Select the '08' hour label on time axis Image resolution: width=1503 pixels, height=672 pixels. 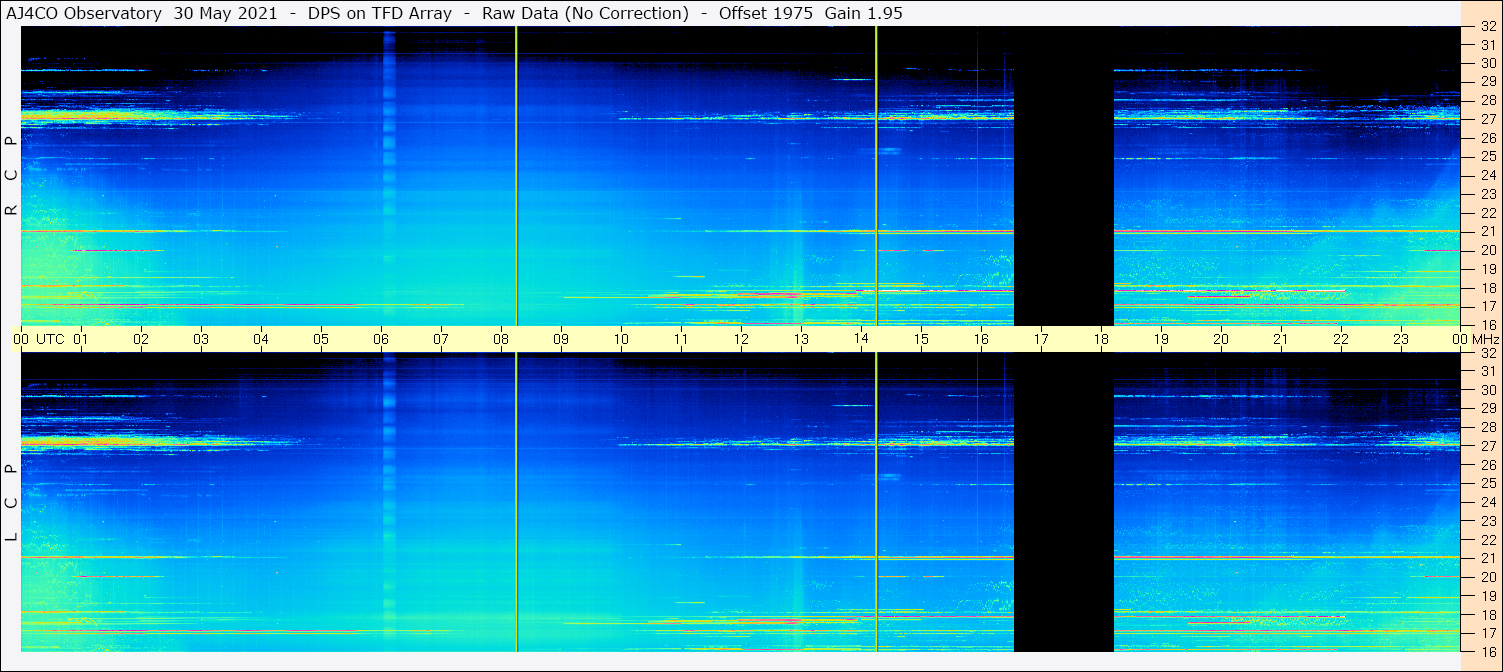[501, 339]
